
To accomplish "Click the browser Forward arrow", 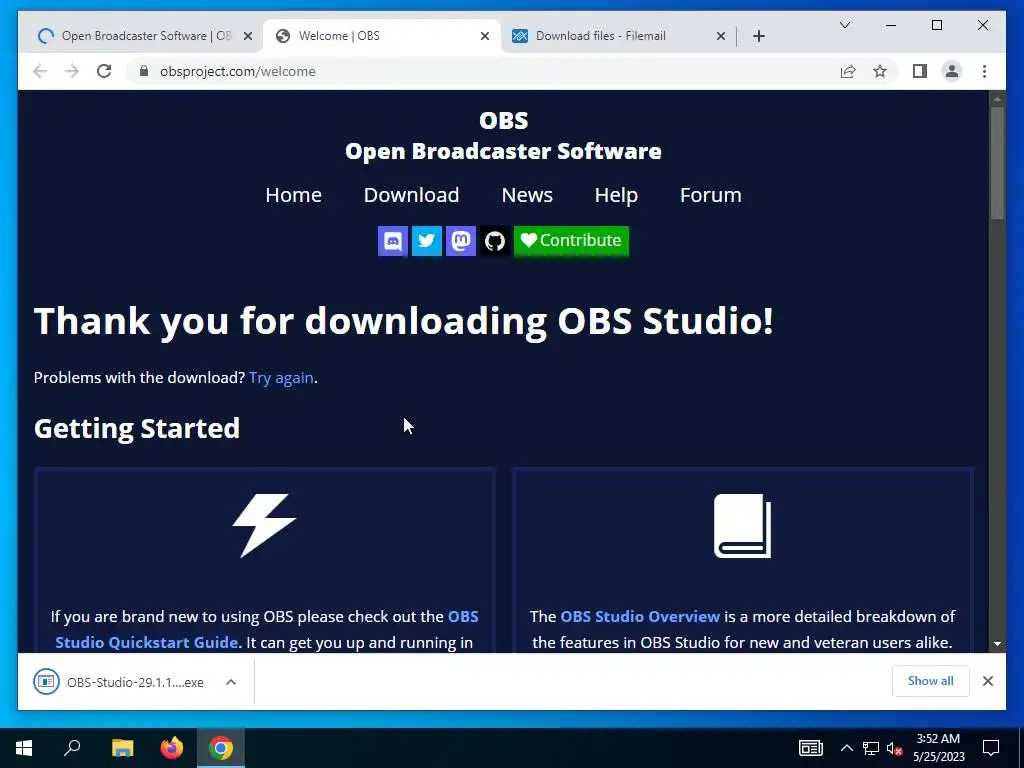I will click(72, 71).
